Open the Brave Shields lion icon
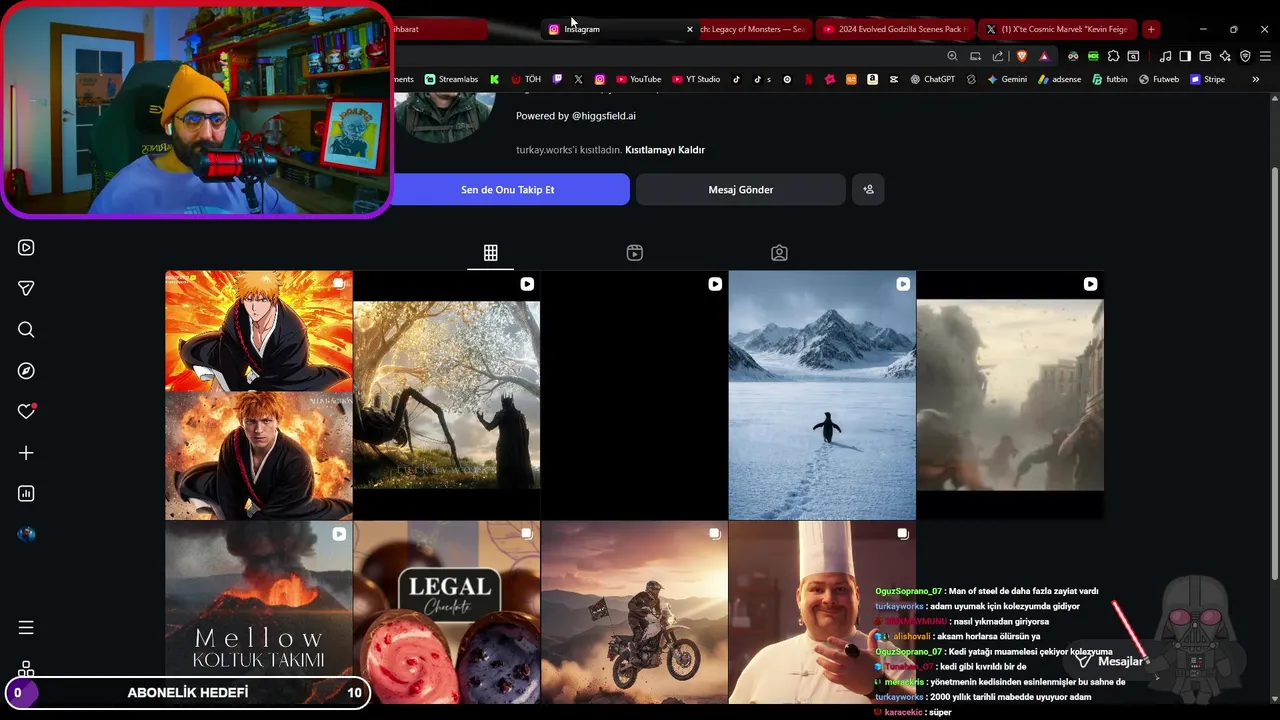The width and height of the screenshot is (1280, 720). click(x=1021, y=56)
